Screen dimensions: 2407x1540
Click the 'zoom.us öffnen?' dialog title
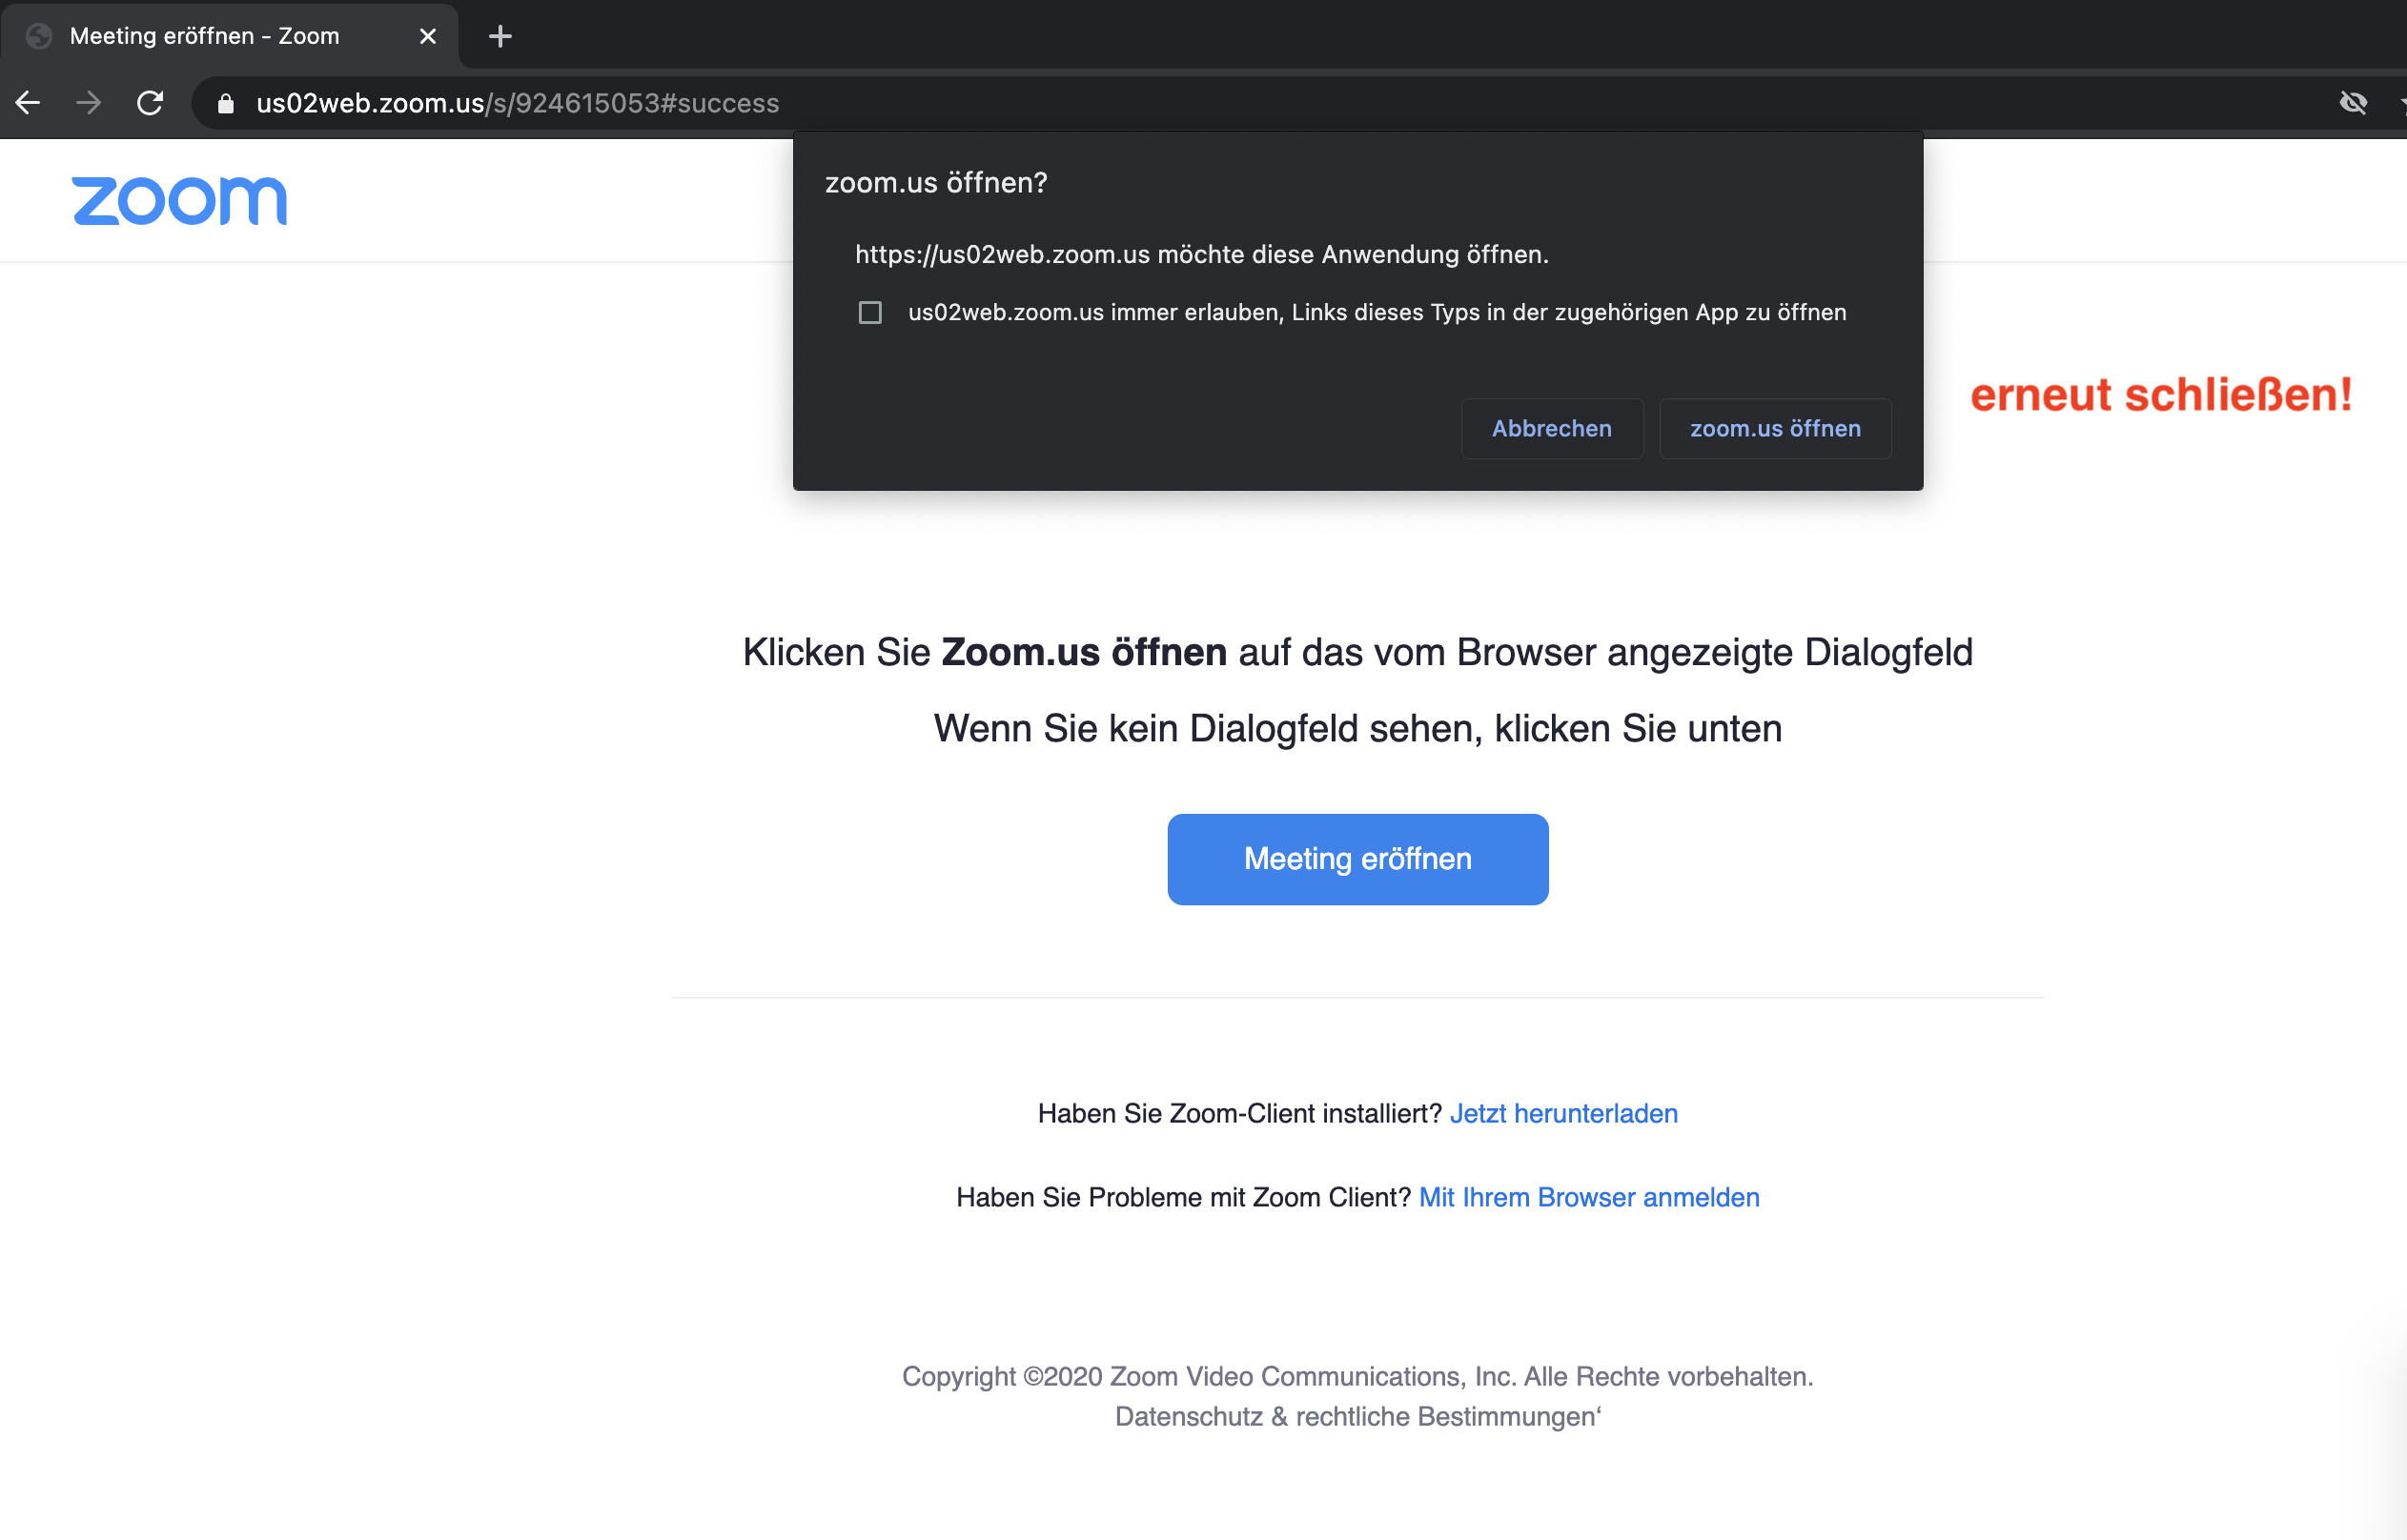click(x=936, y=183)
